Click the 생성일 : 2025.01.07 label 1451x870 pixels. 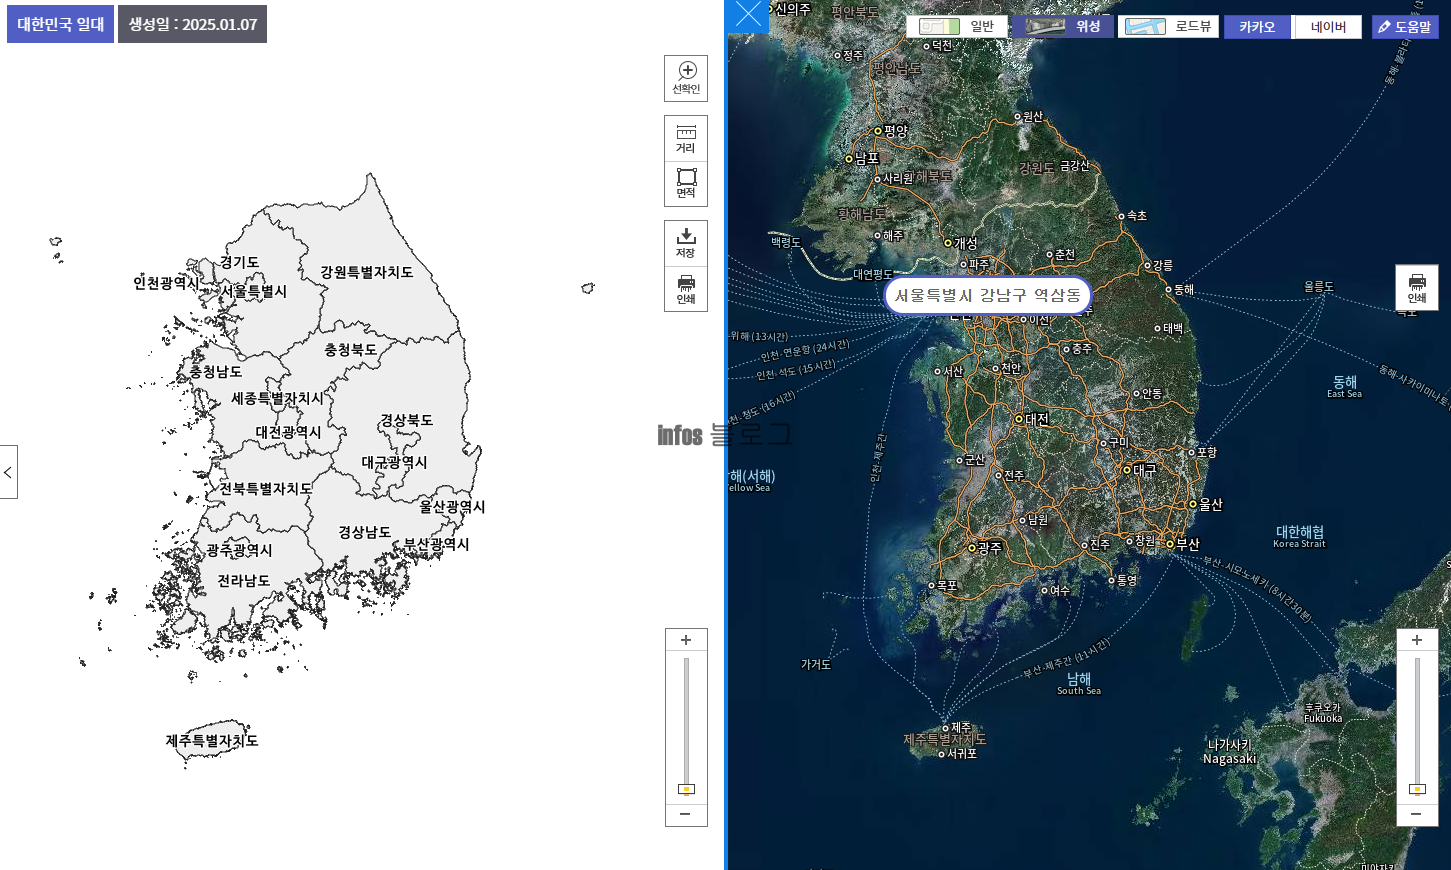(x=193, y=24)
